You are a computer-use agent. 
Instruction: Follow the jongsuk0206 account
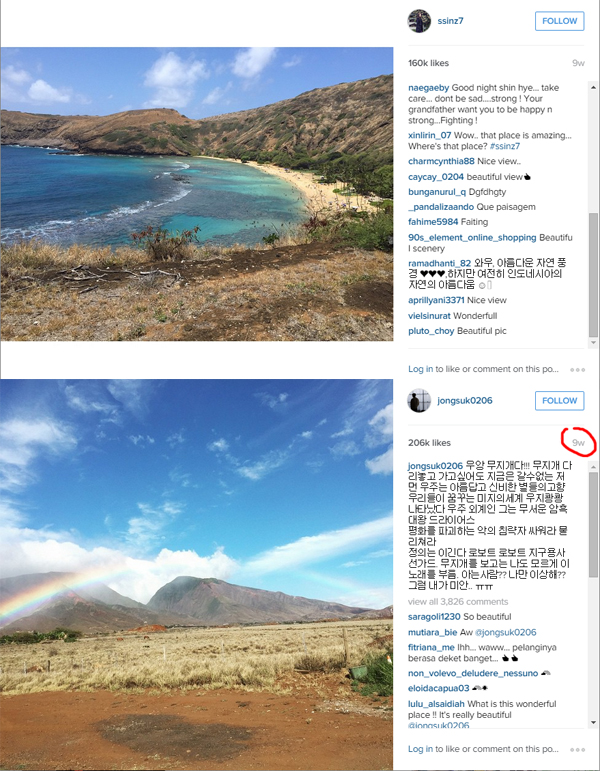[x=560, y=401]
